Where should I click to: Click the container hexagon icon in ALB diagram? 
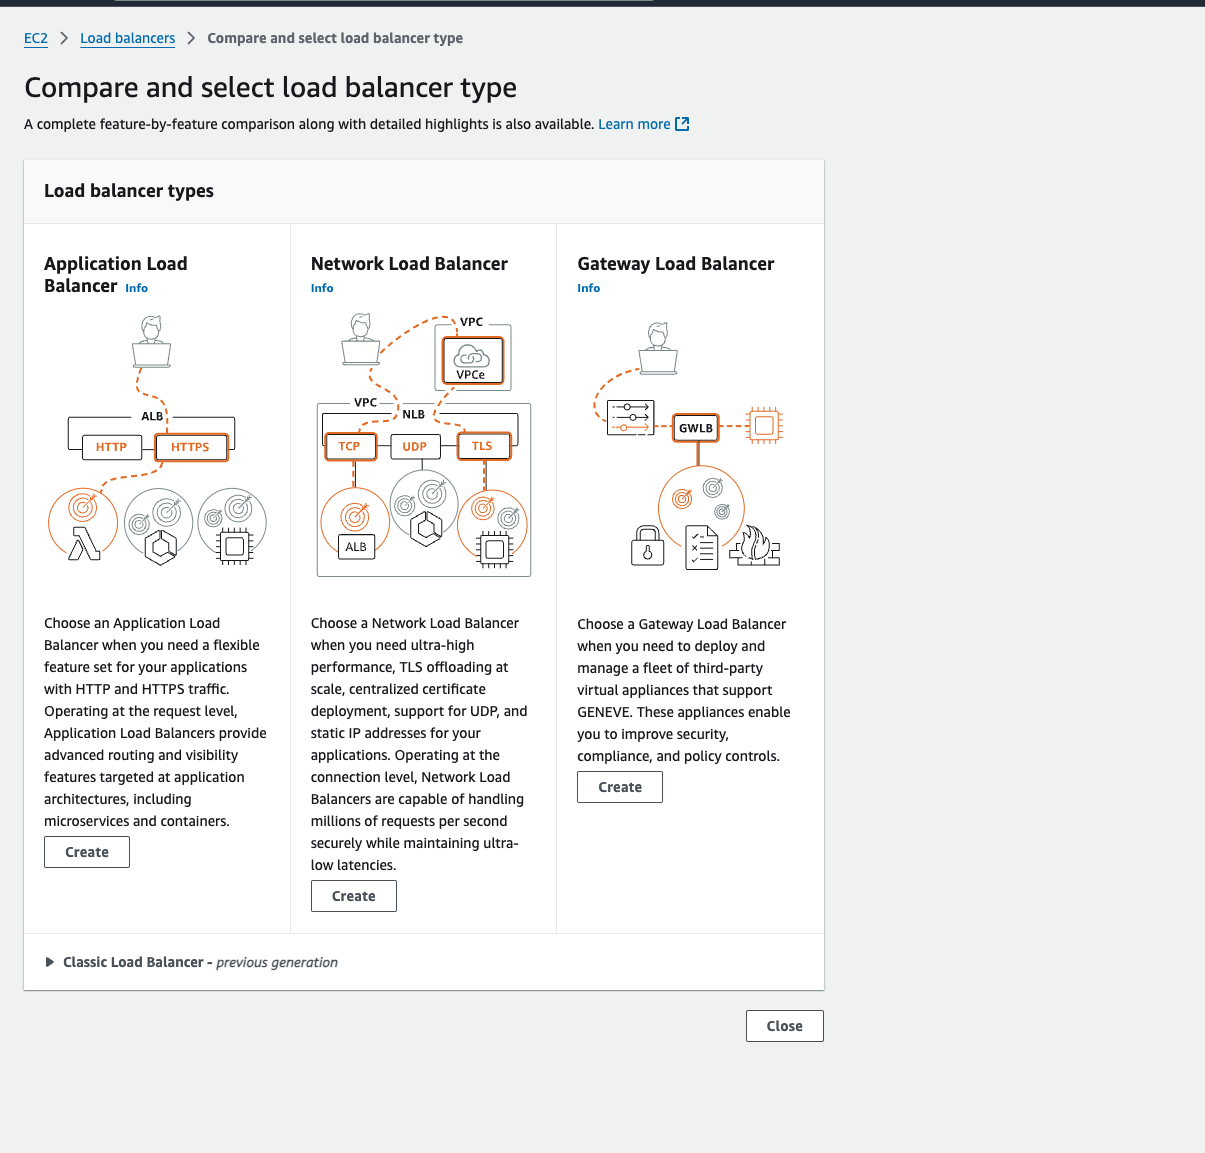point(161,547)
